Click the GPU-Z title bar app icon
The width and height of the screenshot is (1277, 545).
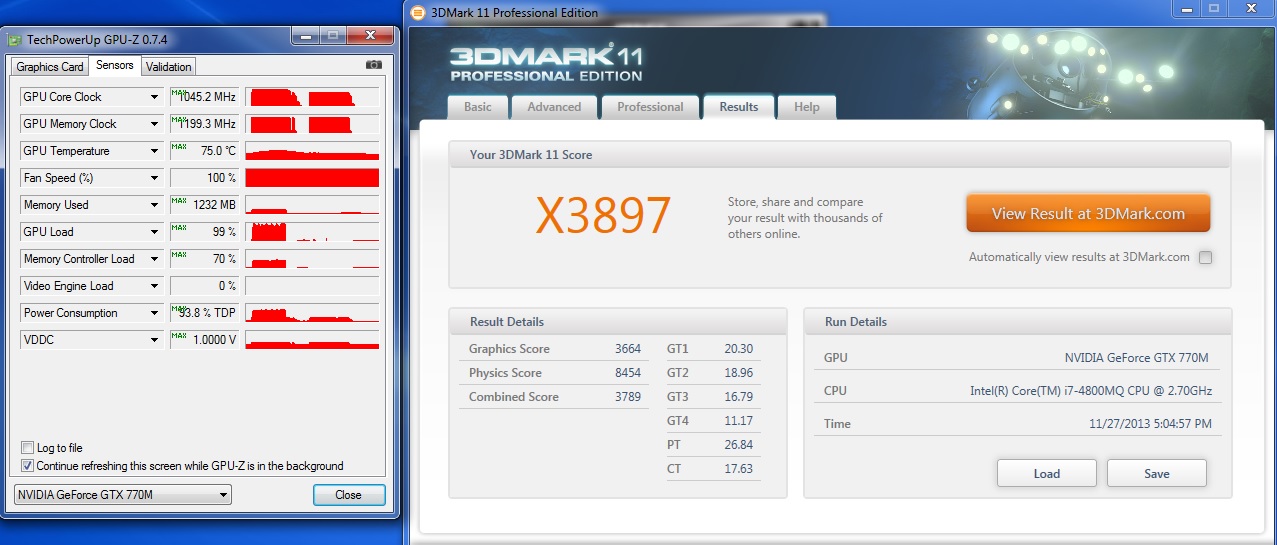tap(13, 39)
